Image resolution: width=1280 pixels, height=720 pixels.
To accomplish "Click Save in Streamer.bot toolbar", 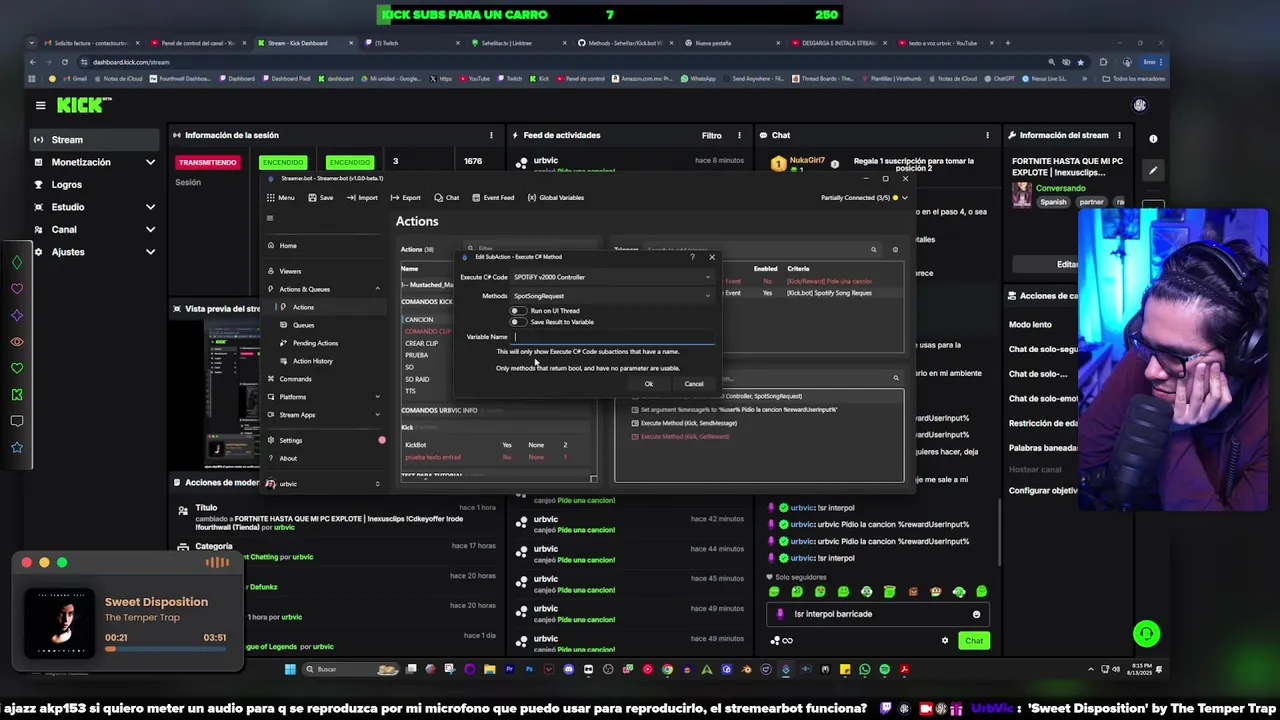I will [x=322, y=198].
